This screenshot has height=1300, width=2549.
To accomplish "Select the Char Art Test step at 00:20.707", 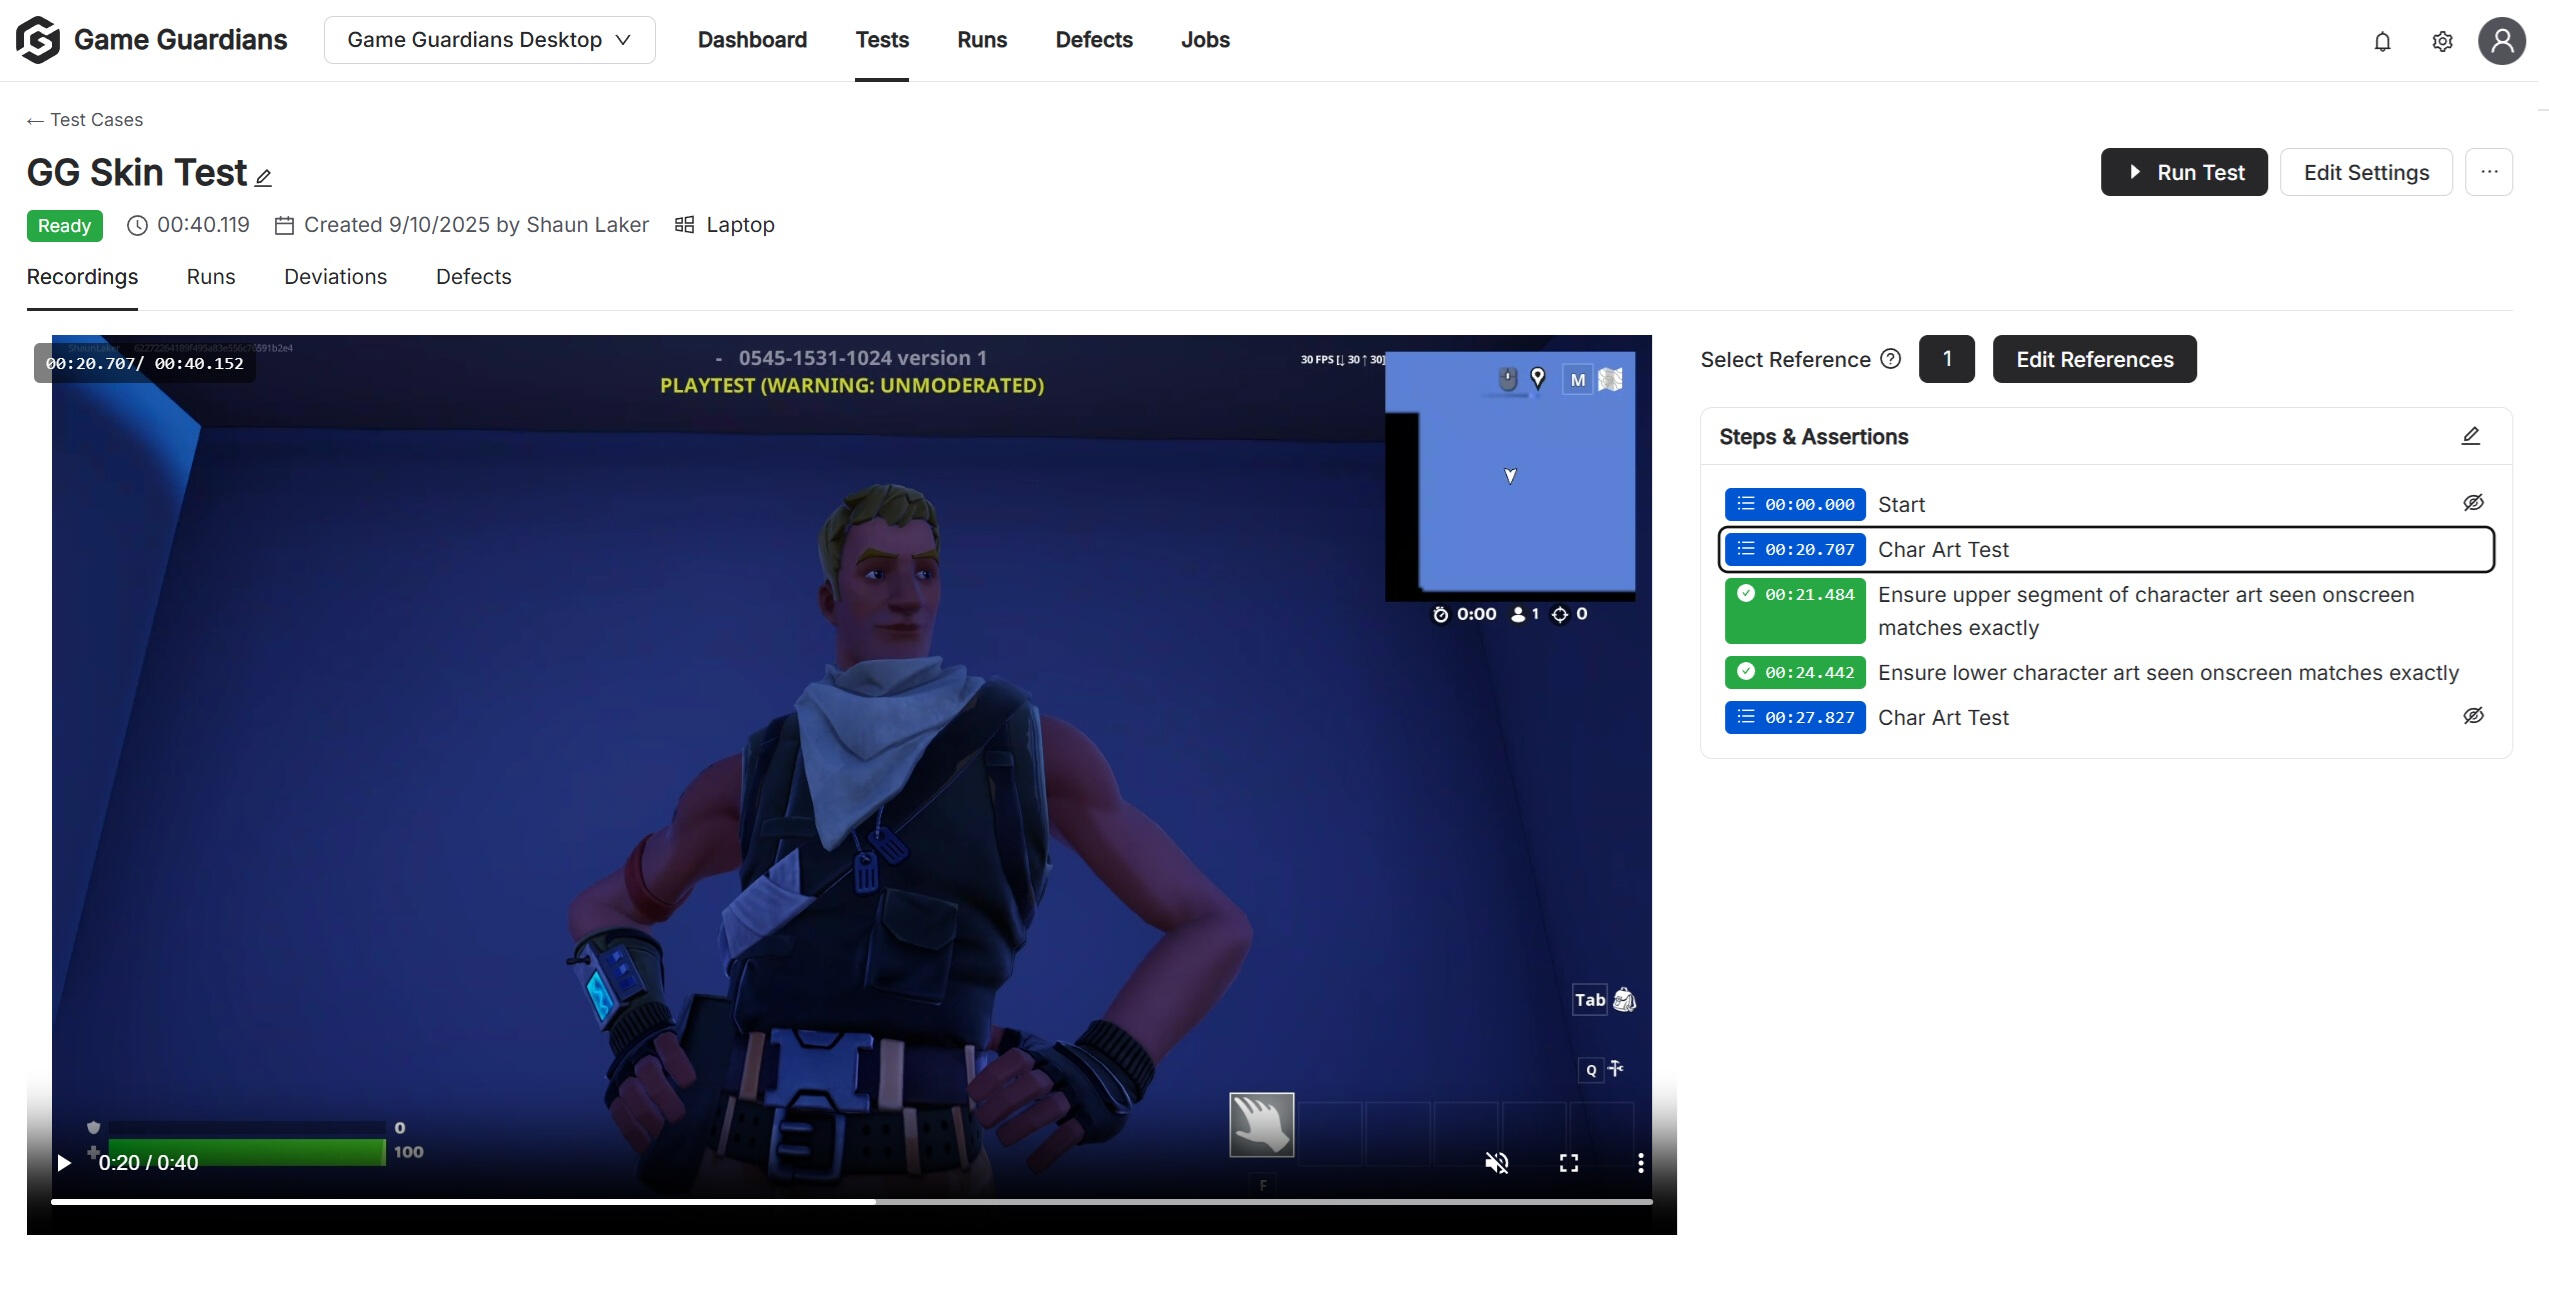I will point(2106,549).
